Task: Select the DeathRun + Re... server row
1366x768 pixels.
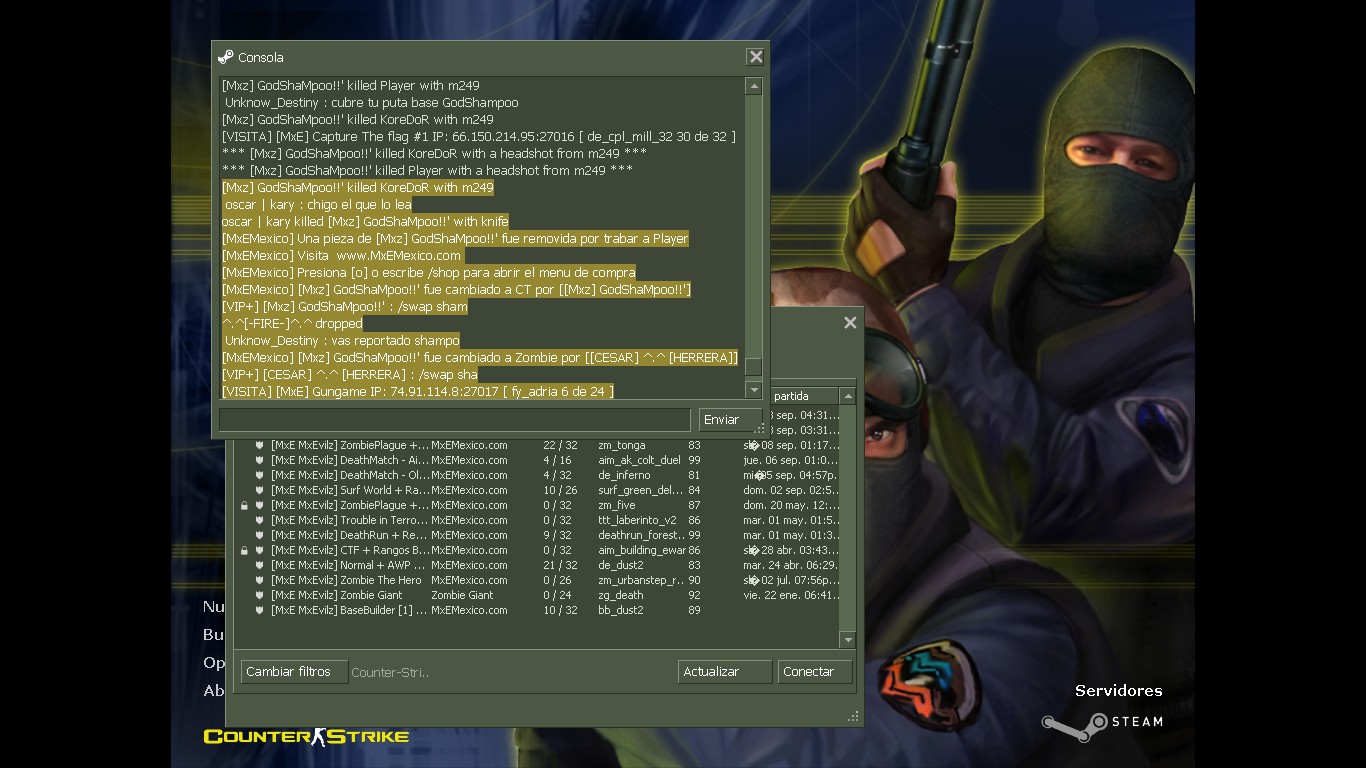Action: pyautogui.click(x=539, y=535)
